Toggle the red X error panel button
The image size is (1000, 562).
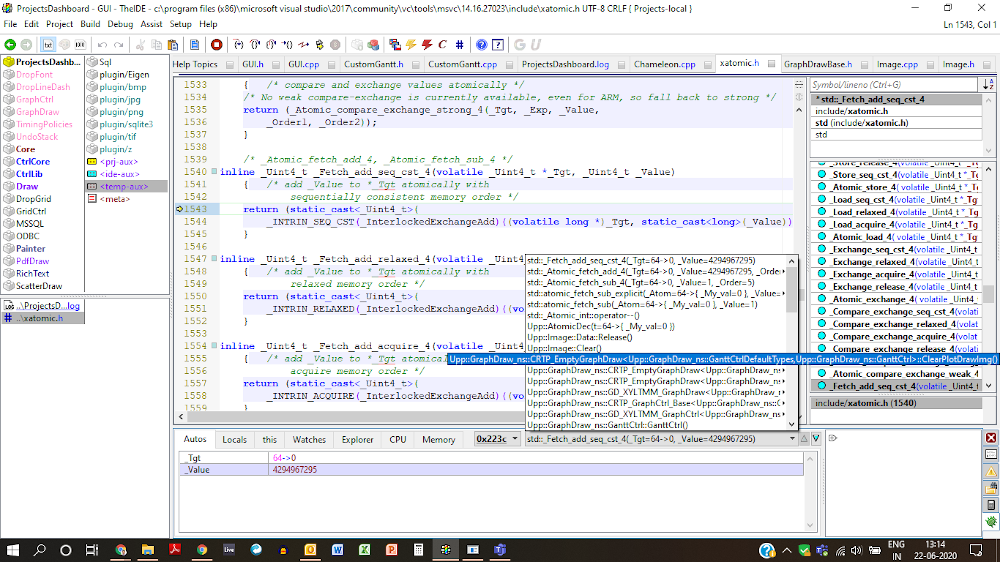tap(991, 438)
